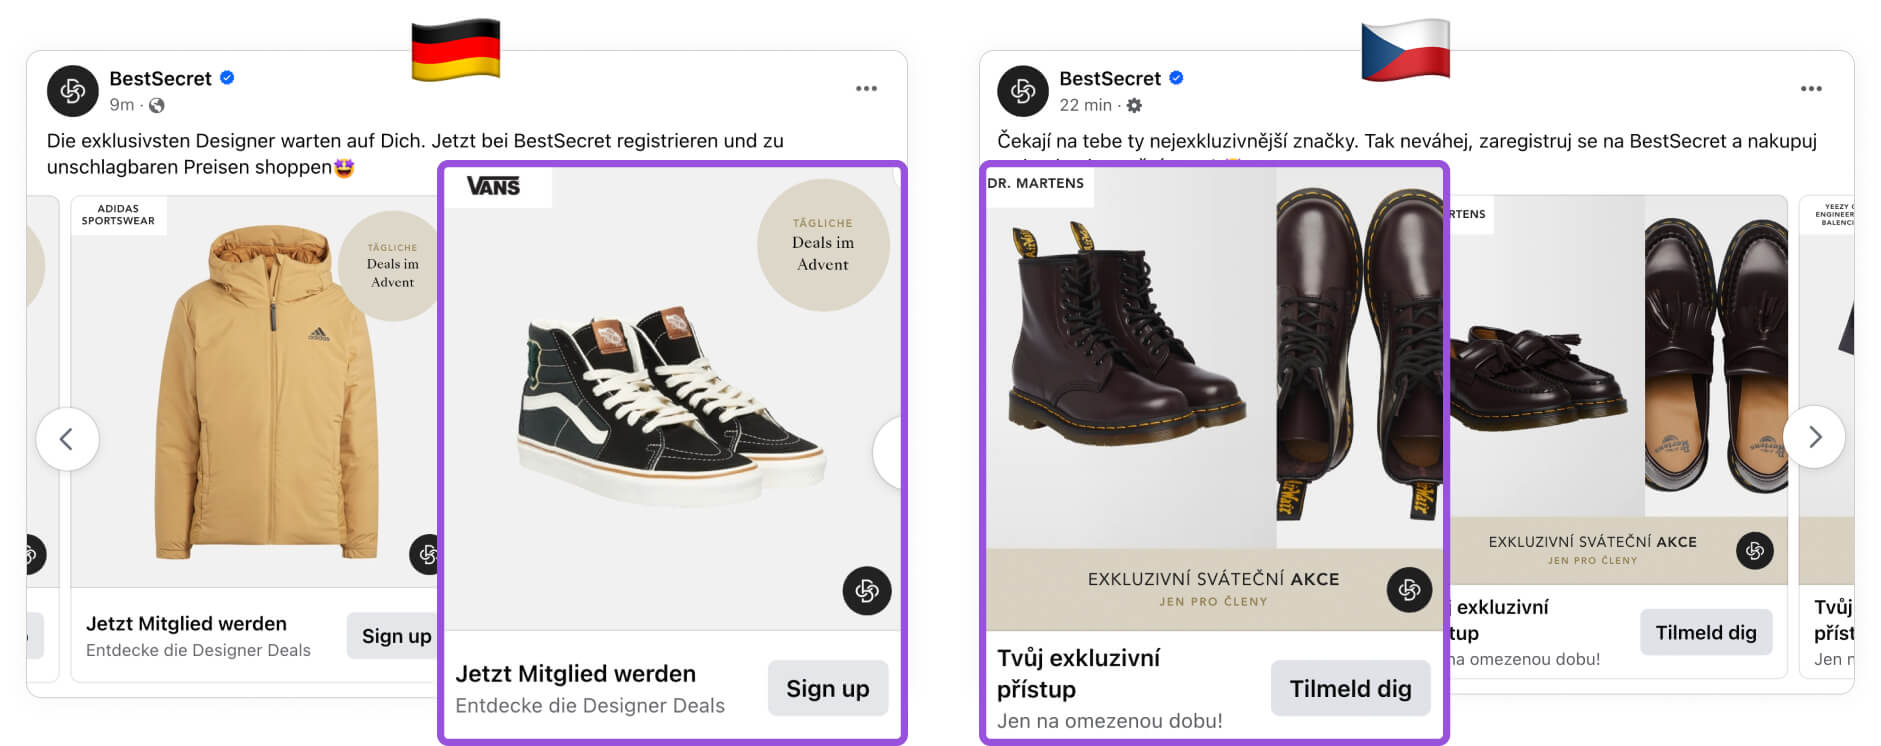Click the gear icon beside 22 min

tap(1134, 105)
